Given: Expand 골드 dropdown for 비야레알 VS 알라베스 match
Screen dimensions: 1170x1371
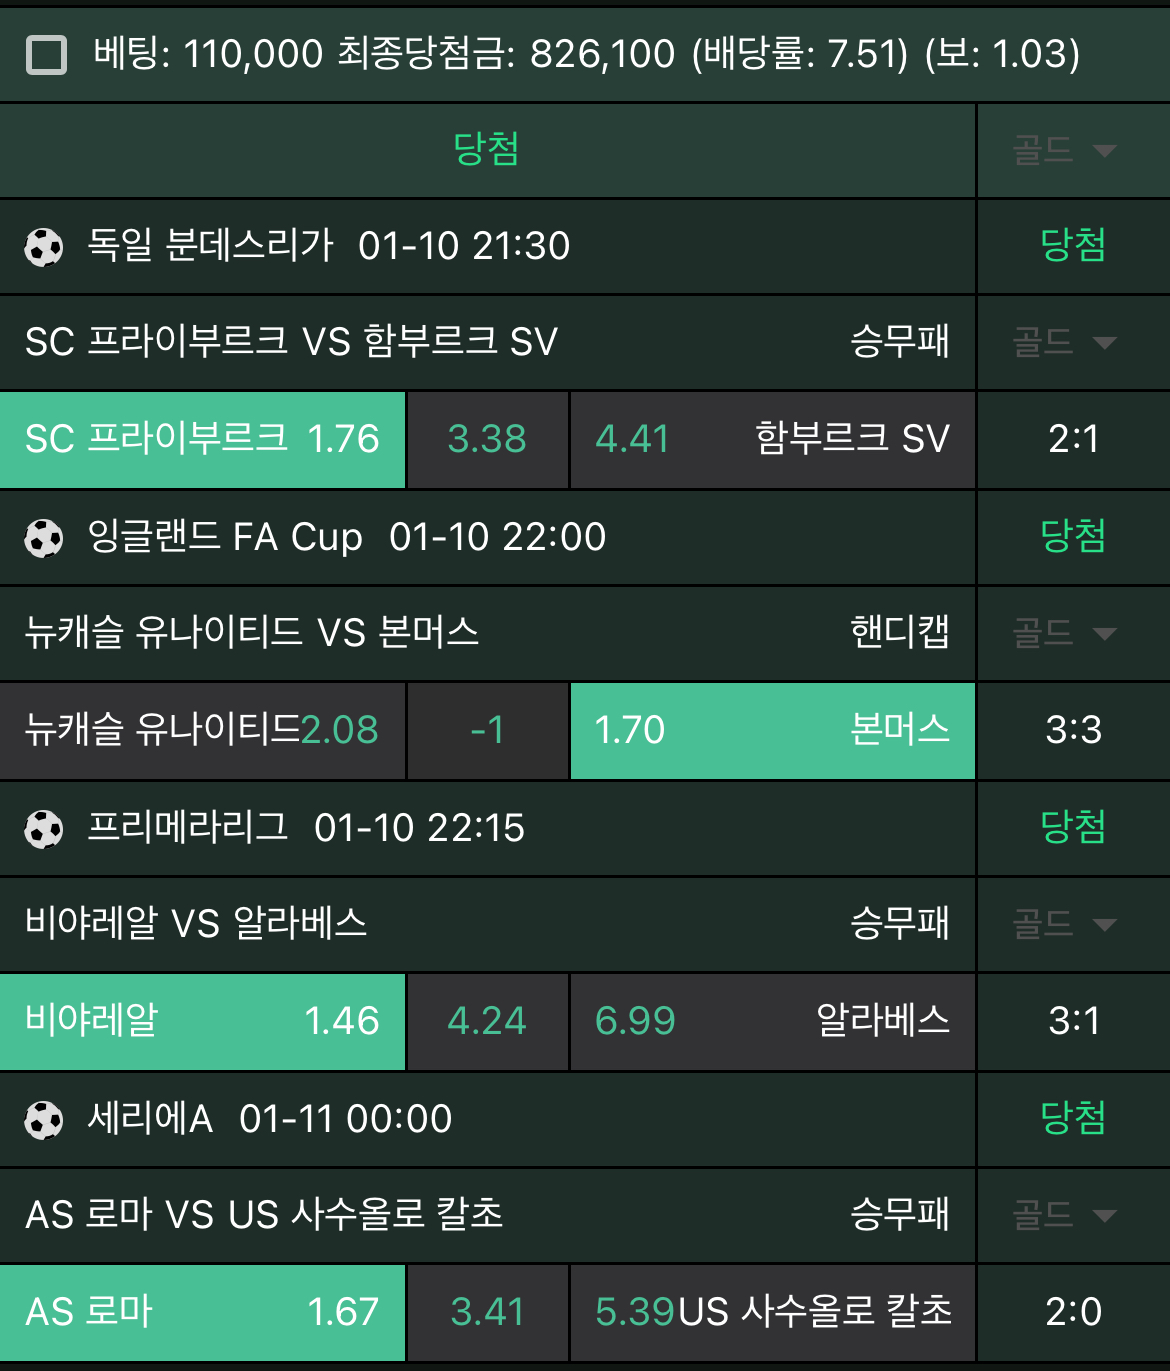Looking at the screenshot, I should (x=1064, y=925).
